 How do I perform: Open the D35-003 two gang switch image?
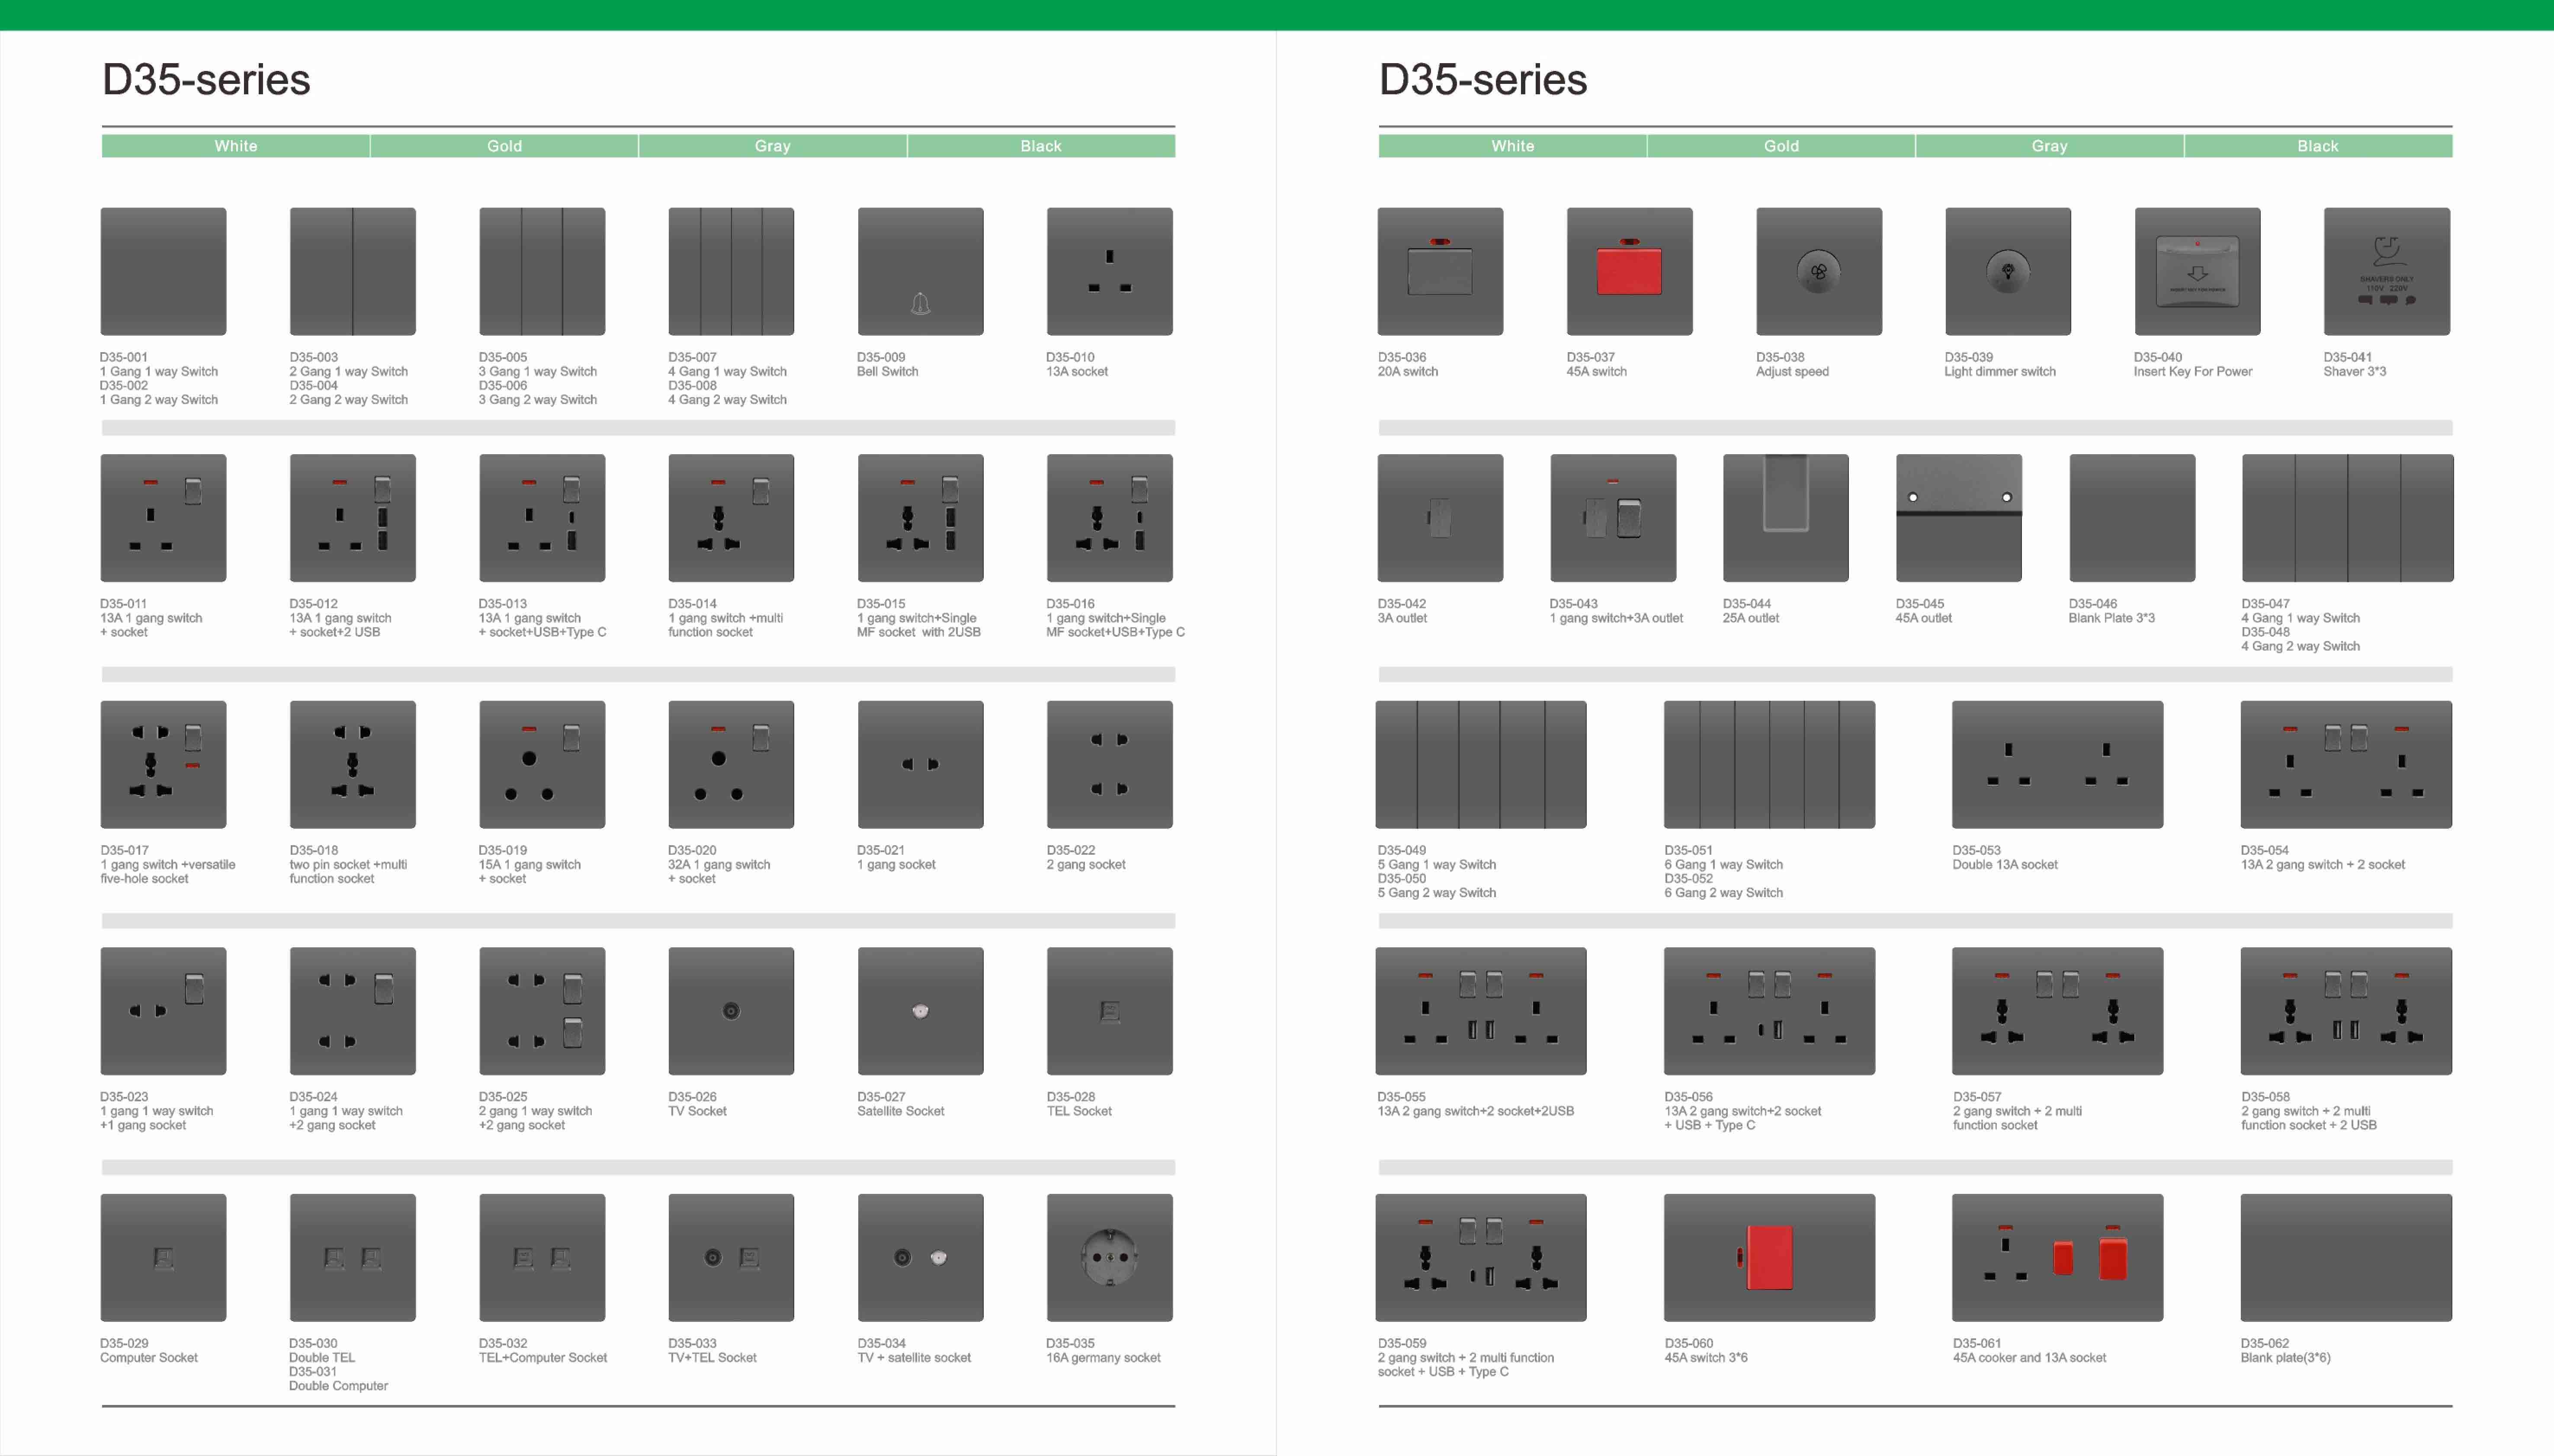tap(352, 271)
